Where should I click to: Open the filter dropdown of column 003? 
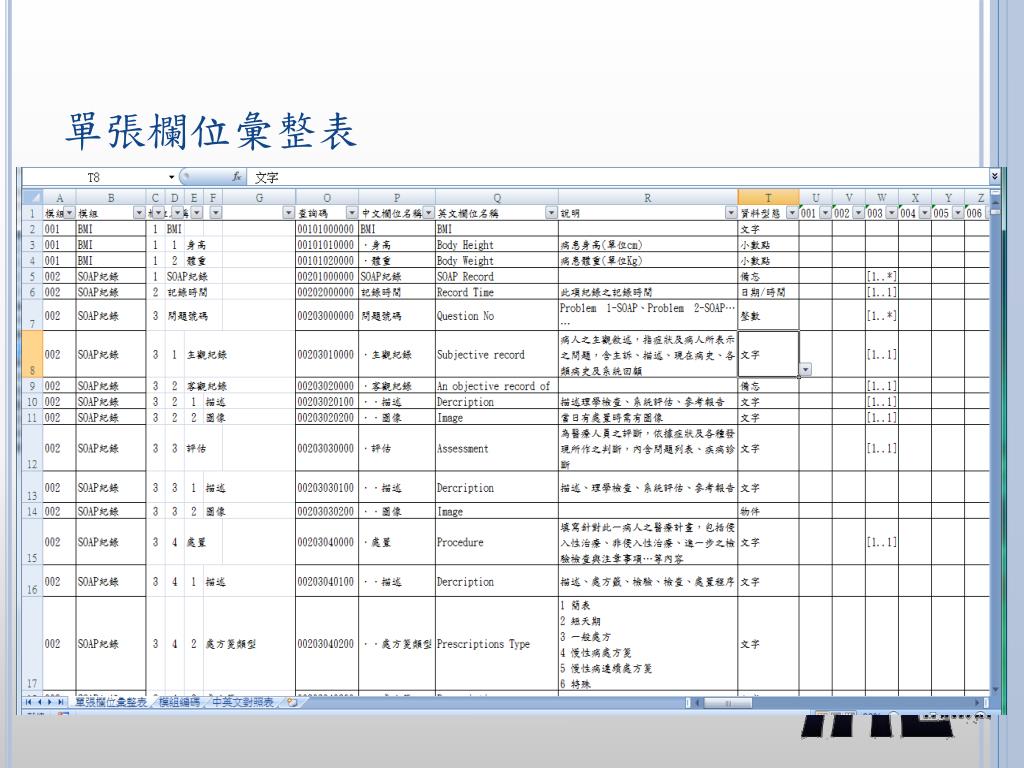(891, 213)
